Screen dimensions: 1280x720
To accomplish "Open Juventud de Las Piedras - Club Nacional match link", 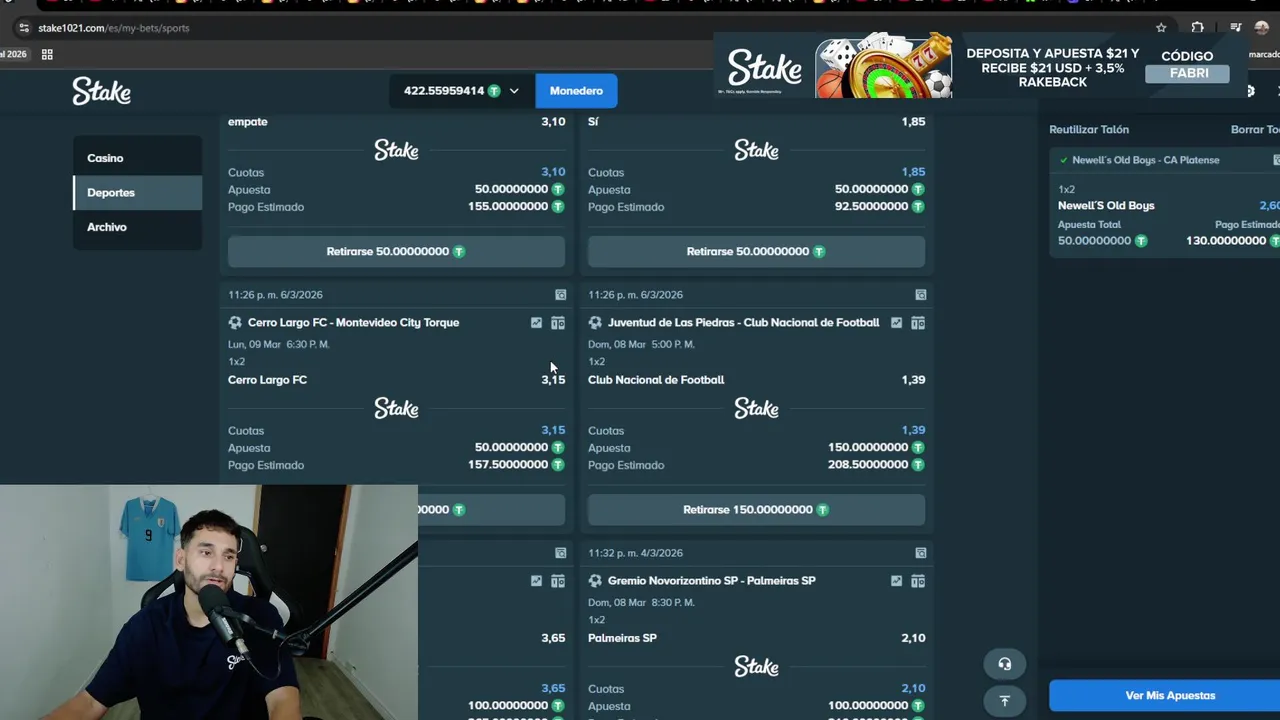I will pyautogui.click(x=744, y=323).
